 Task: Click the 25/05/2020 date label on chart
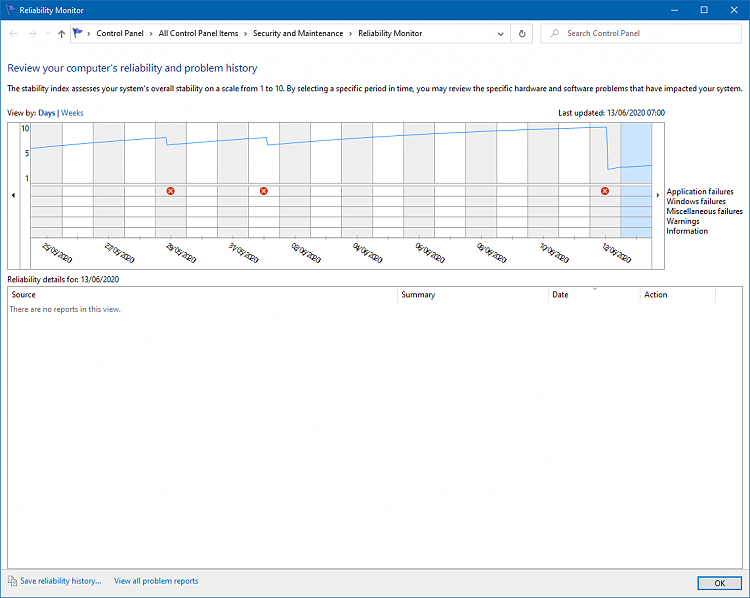click(57, 253)
